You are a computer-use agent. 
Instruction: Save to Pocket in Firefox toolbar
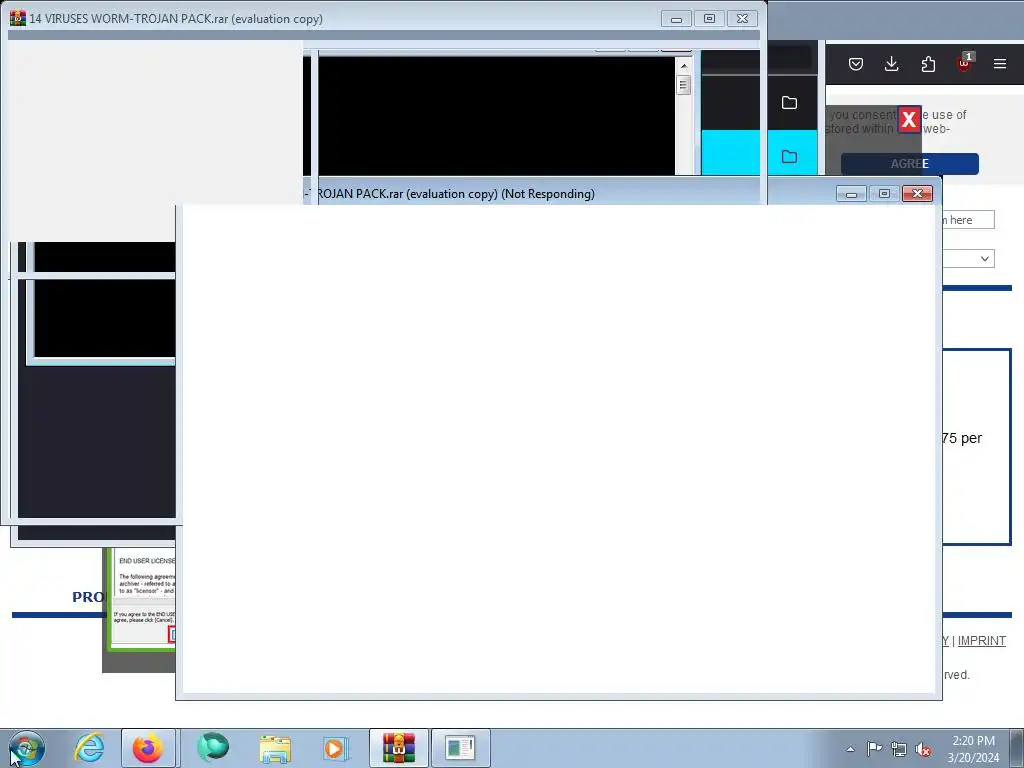[856, 64]
